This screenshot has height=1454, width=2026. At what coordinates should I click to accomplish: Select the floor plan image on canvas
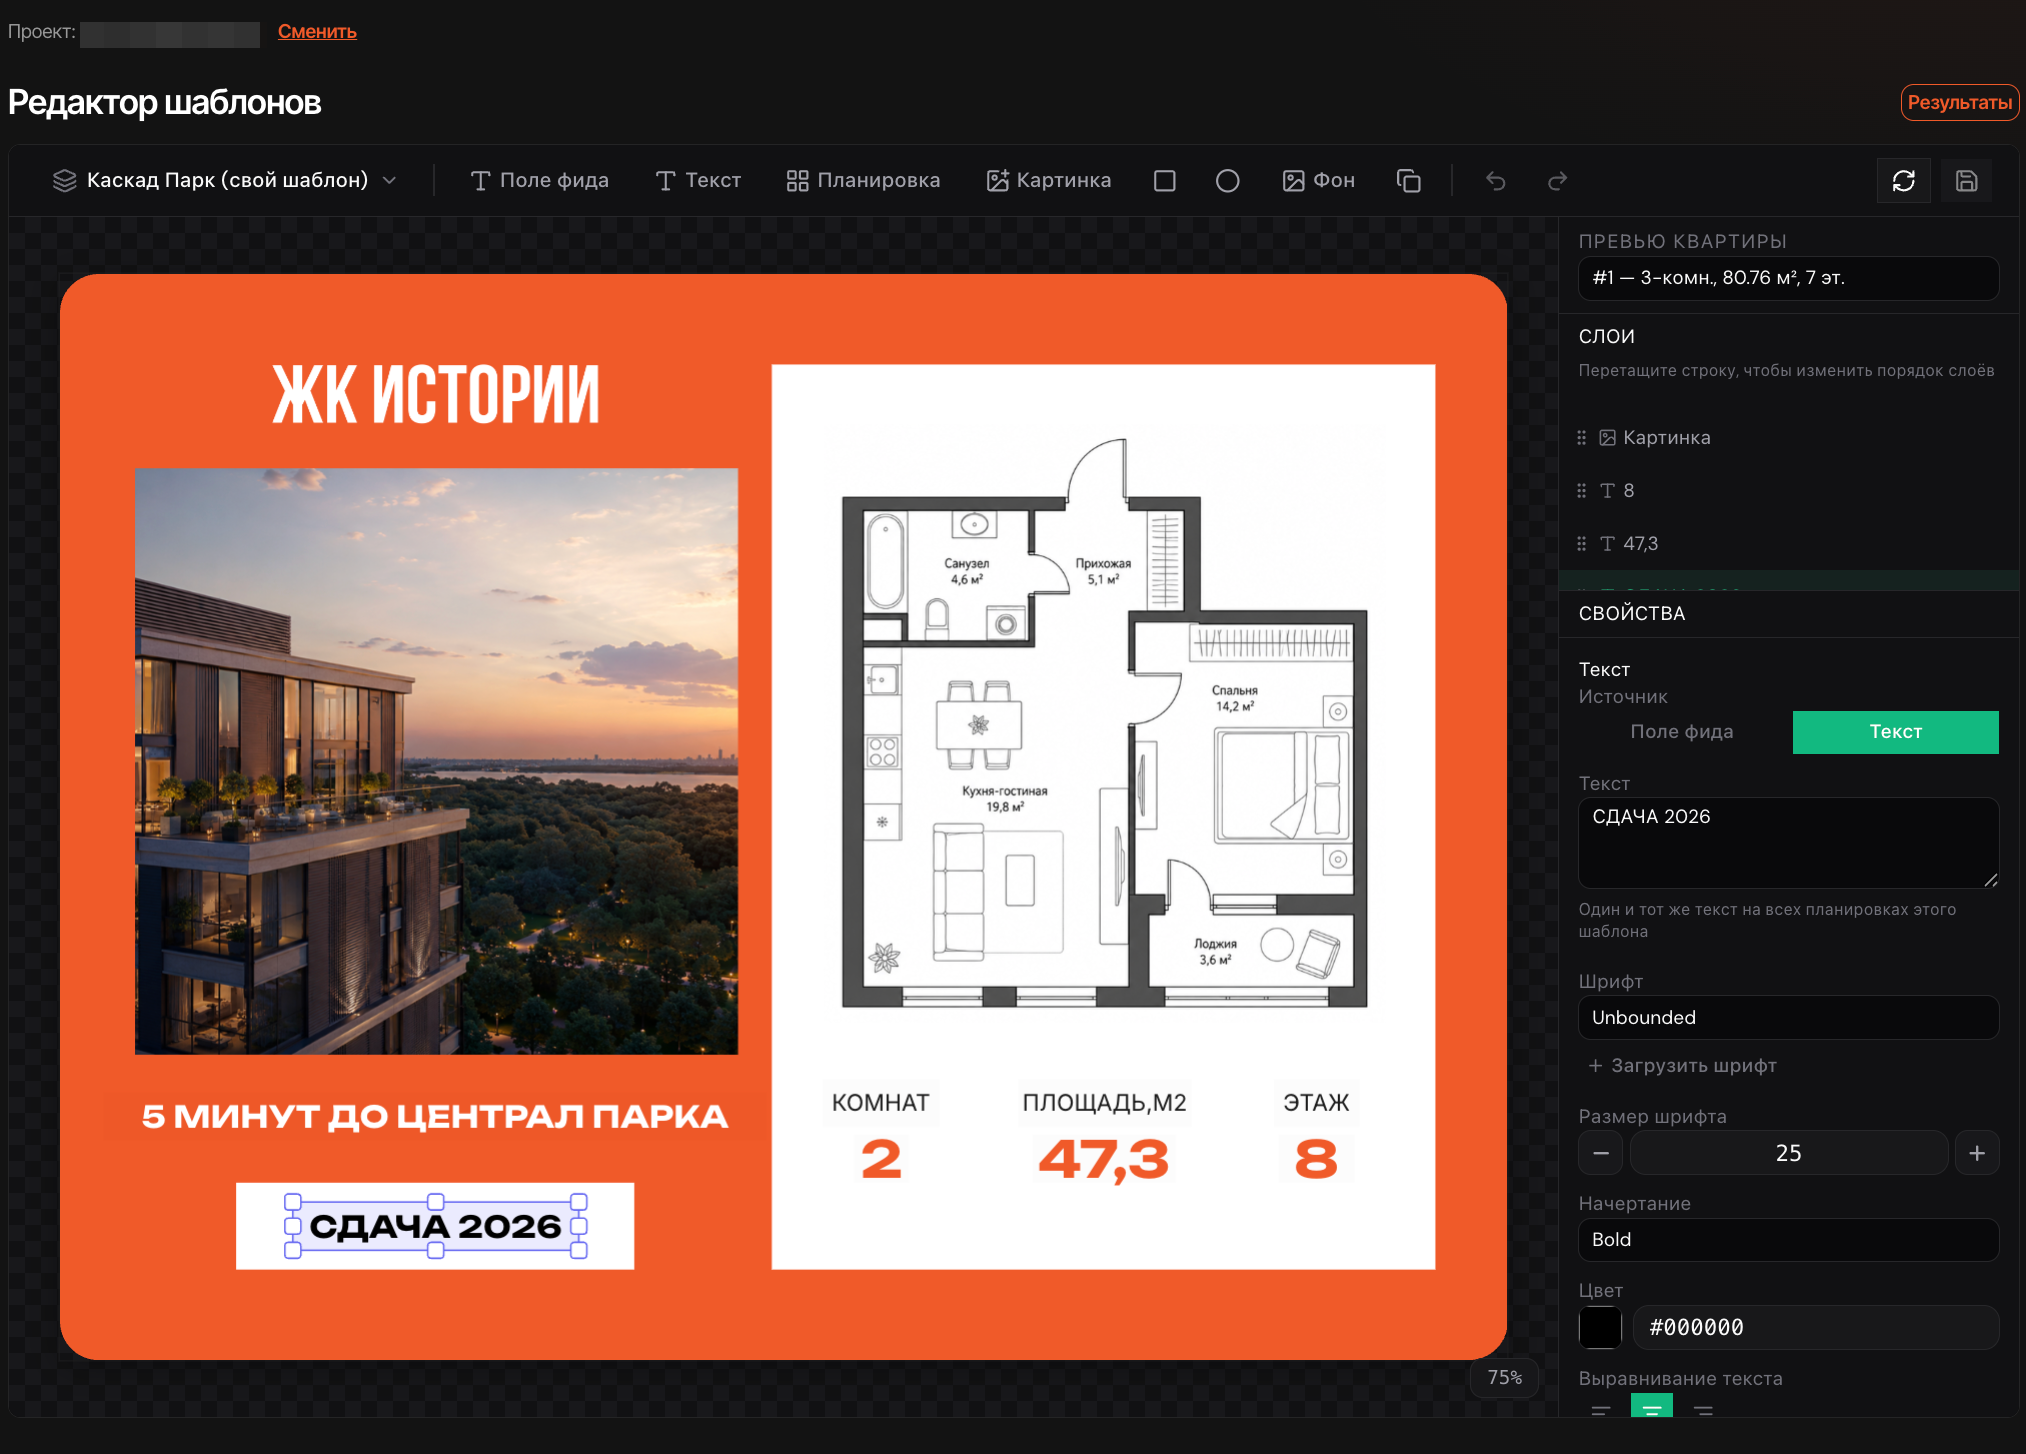[x=1104, y=722]
